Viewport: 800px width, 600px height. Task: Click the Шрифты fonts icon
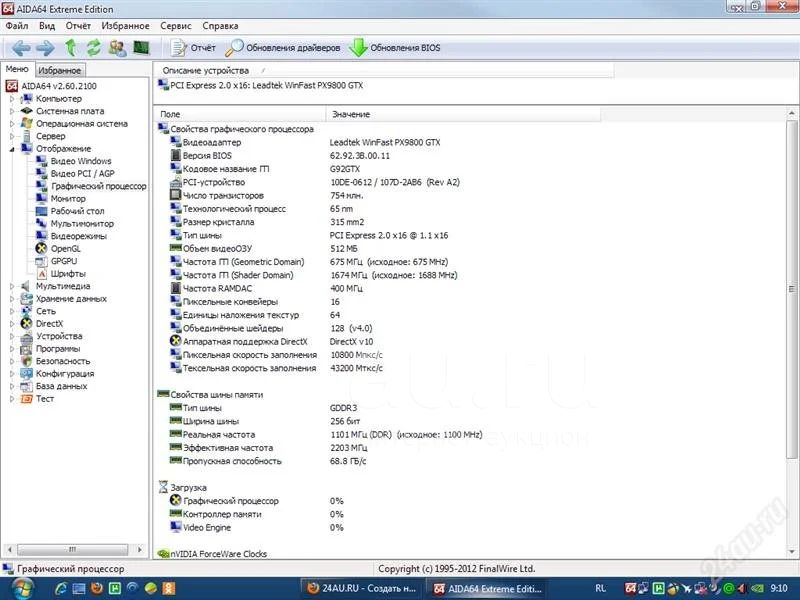pos(41,273)
